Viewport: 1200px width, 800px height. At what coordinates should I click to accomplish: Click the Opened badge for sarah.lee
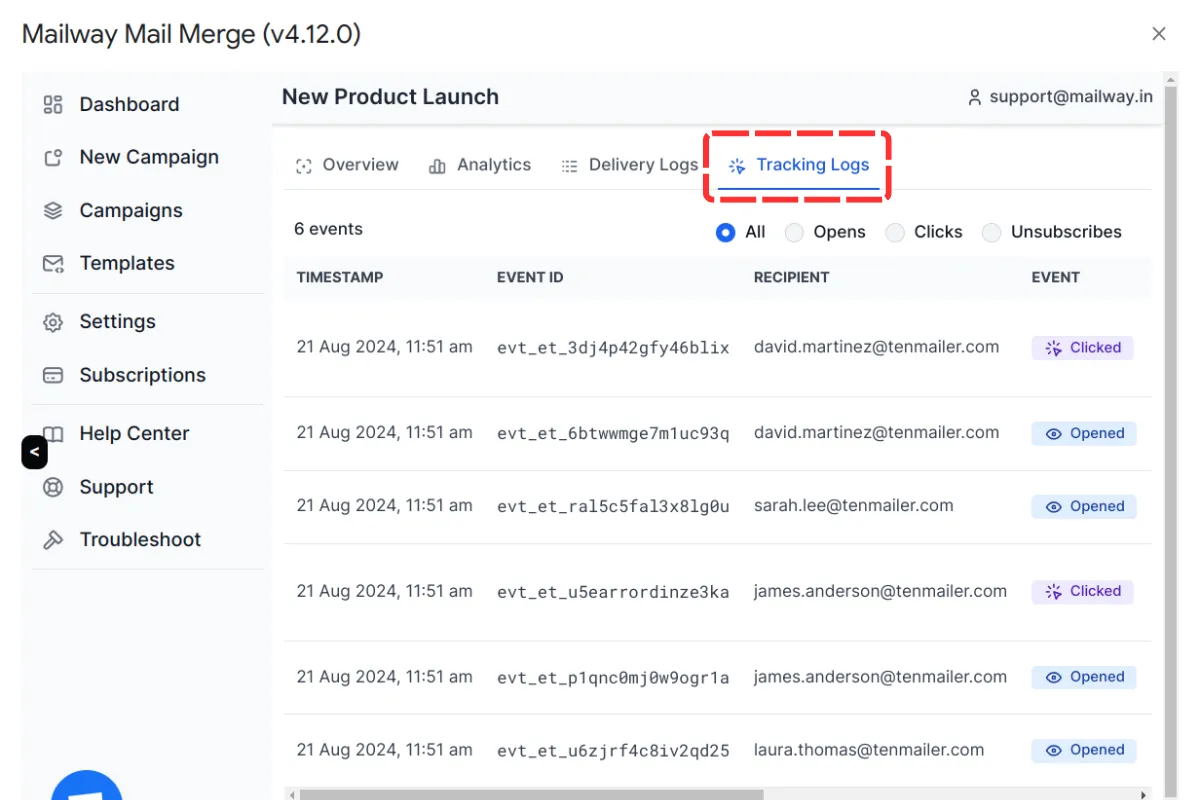(x=1083, y=506)
